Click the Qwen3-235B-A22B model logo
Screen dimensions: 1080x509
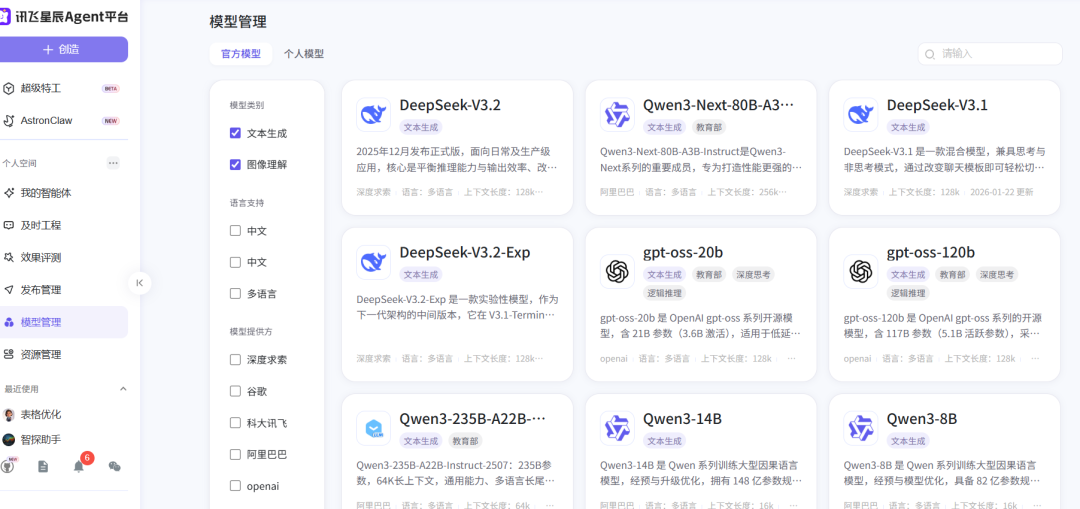coord(373,428)
